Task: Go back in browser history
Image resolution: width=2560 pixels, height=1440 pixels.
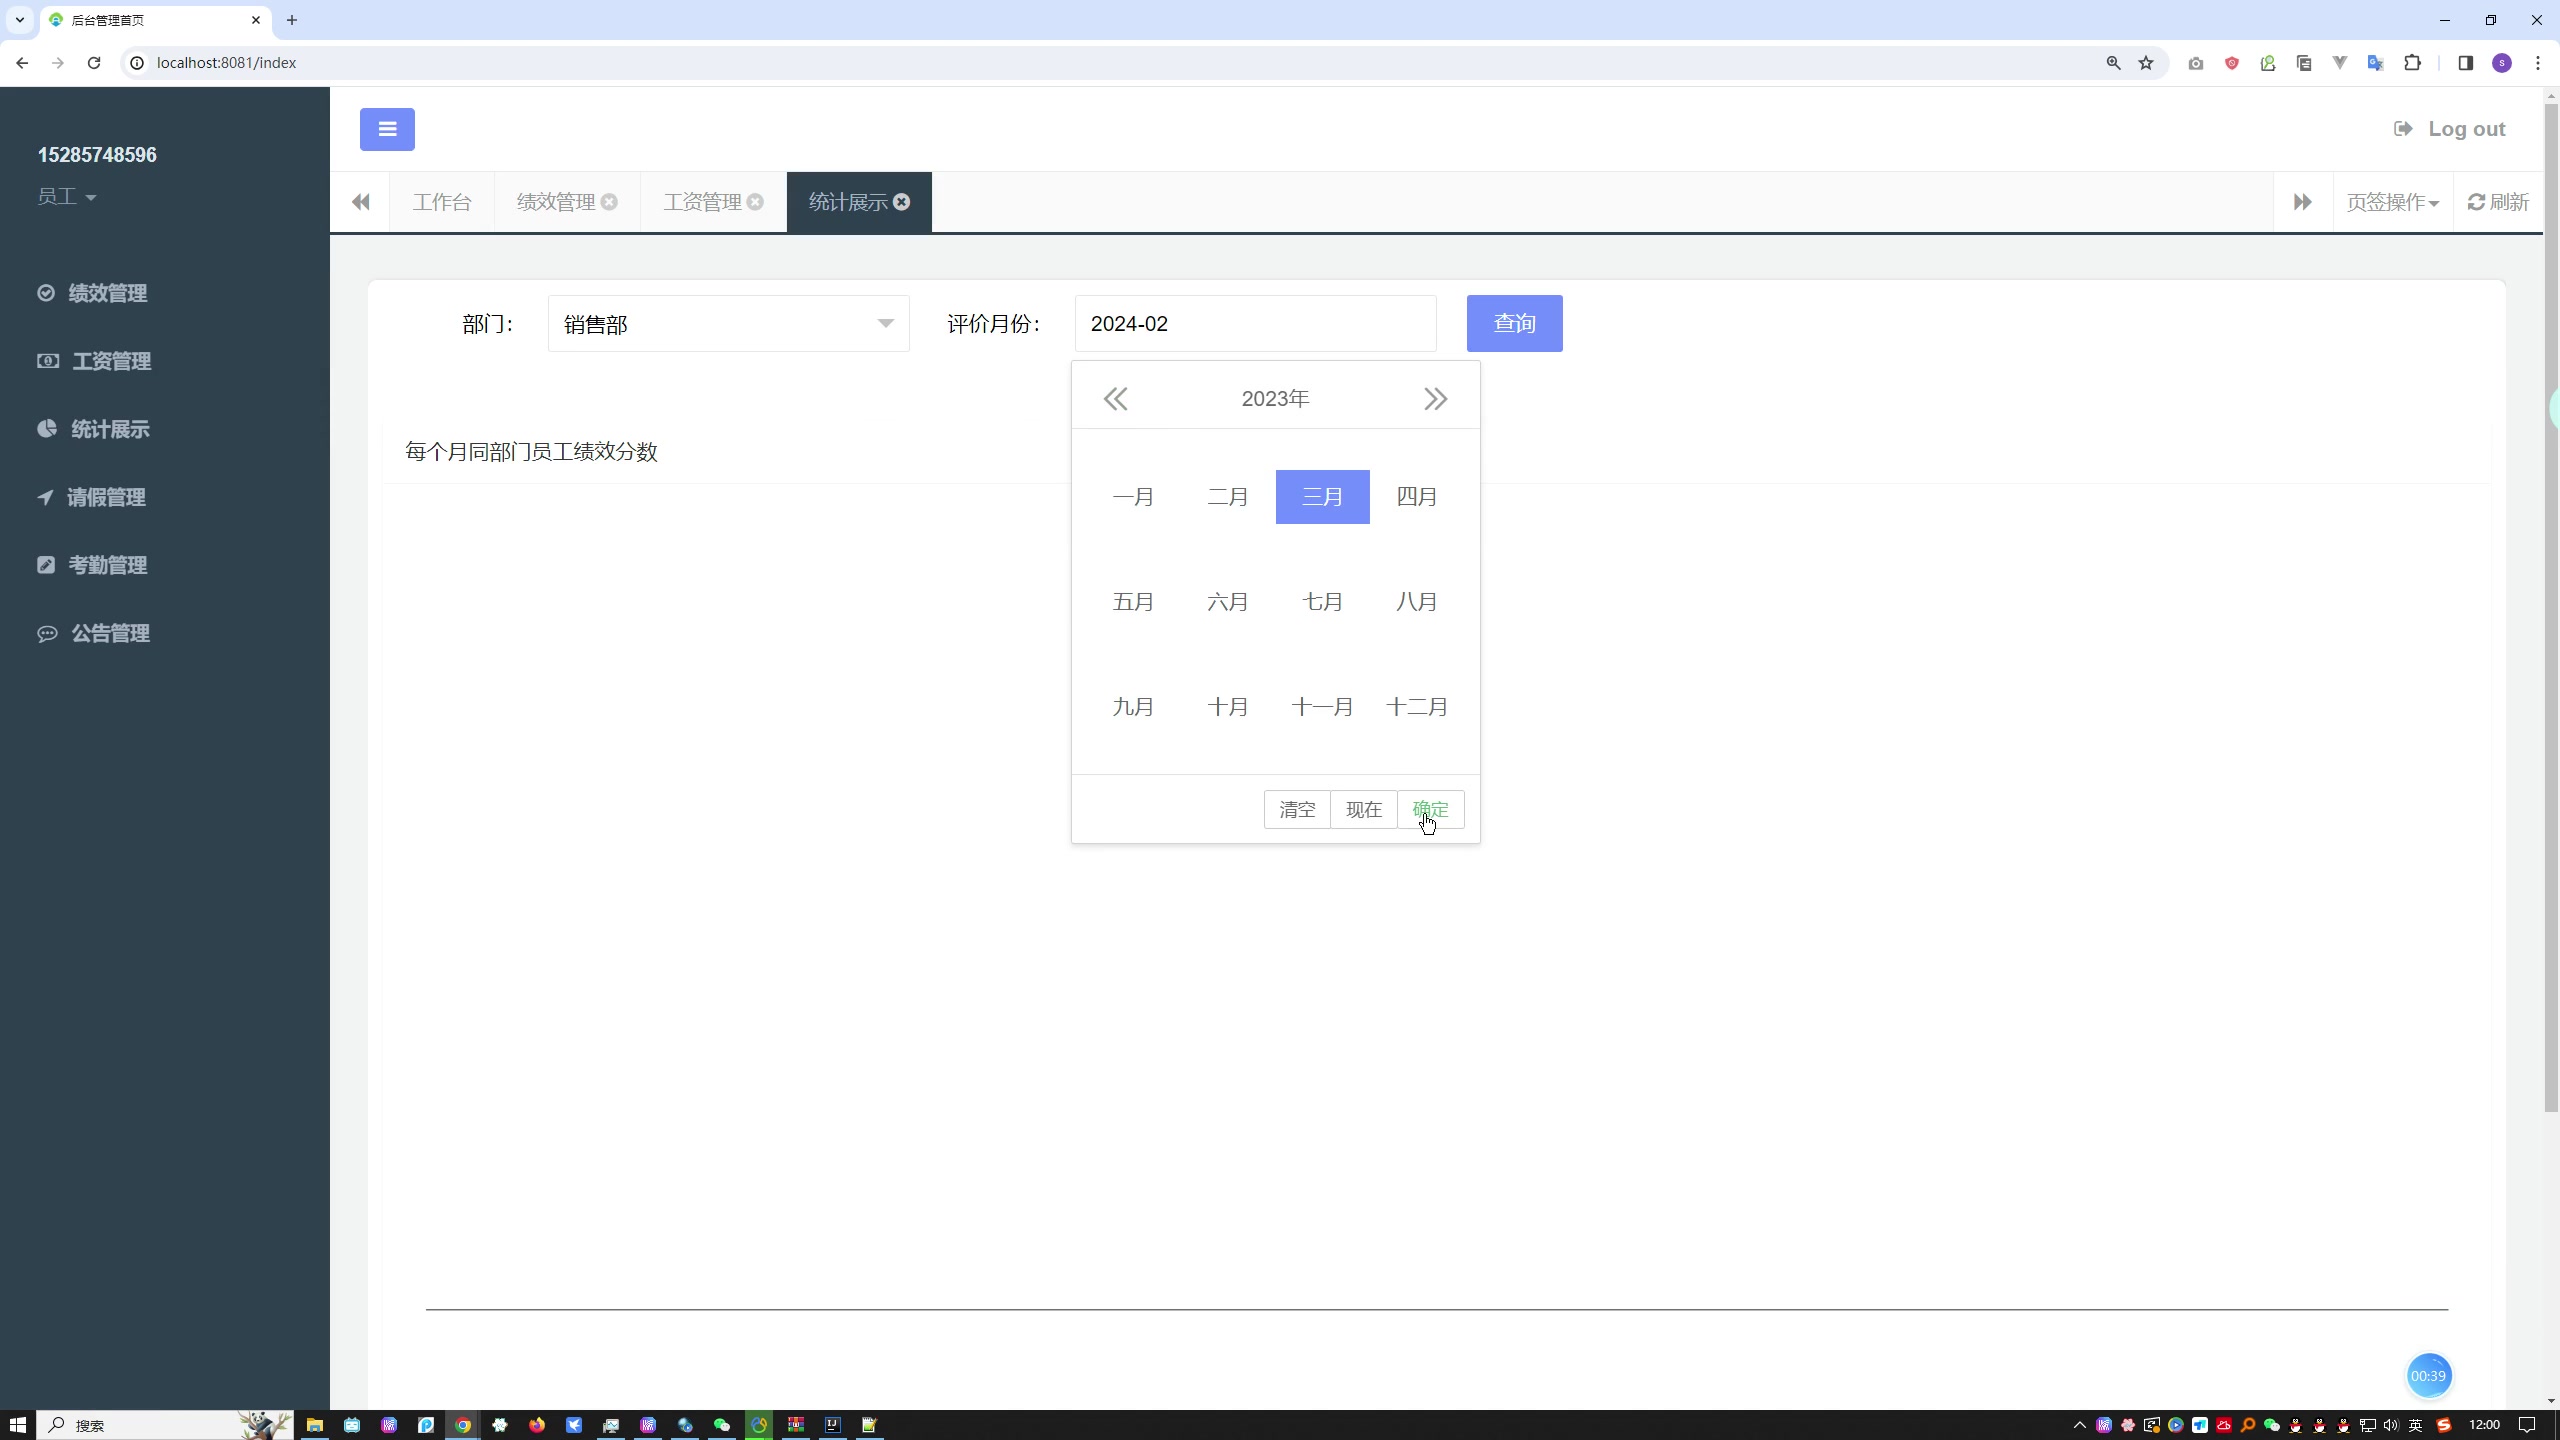Action: click(x=22, y=63)
